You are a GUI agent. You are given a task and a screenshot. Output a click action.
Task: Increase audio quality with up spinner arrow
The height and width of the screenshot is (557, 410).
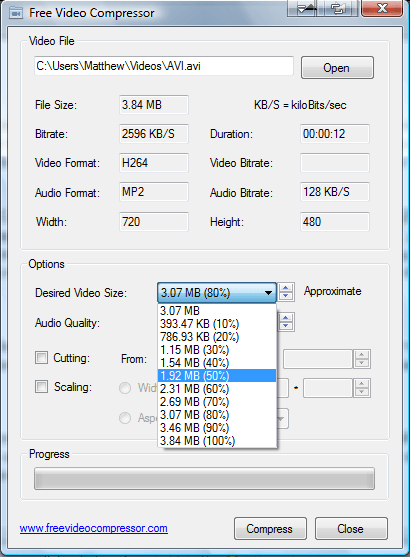click(x=286, y=318)
